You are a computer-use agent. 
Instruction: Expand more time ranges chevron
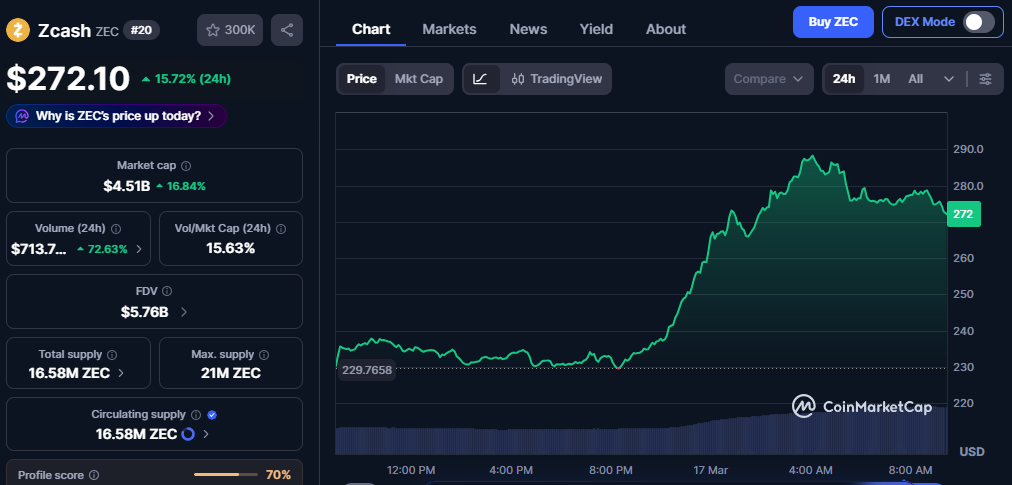(x=949, y=79)
